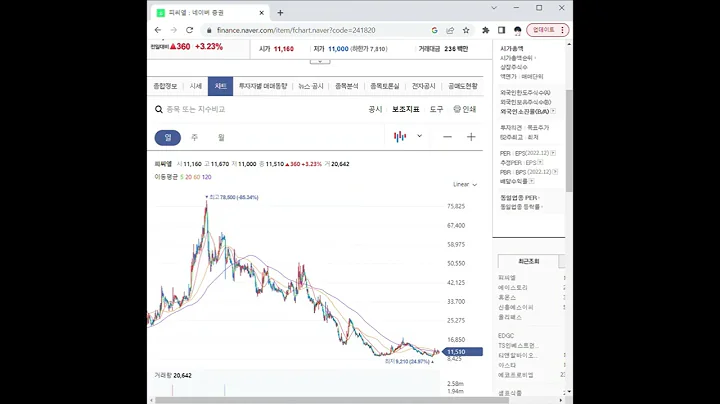Expand the 배당수익률 info icon
The height and width of the screenshot is (404, 720).
(531, 181)
